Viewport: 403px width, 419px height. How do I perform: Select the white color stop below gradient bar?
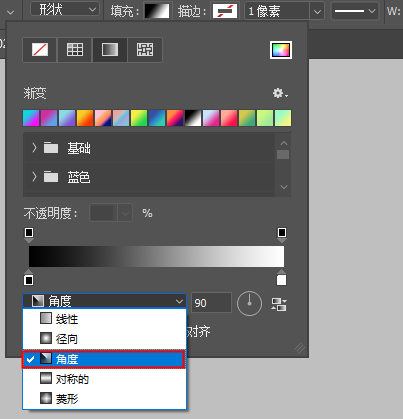click(x=281, y=279)
